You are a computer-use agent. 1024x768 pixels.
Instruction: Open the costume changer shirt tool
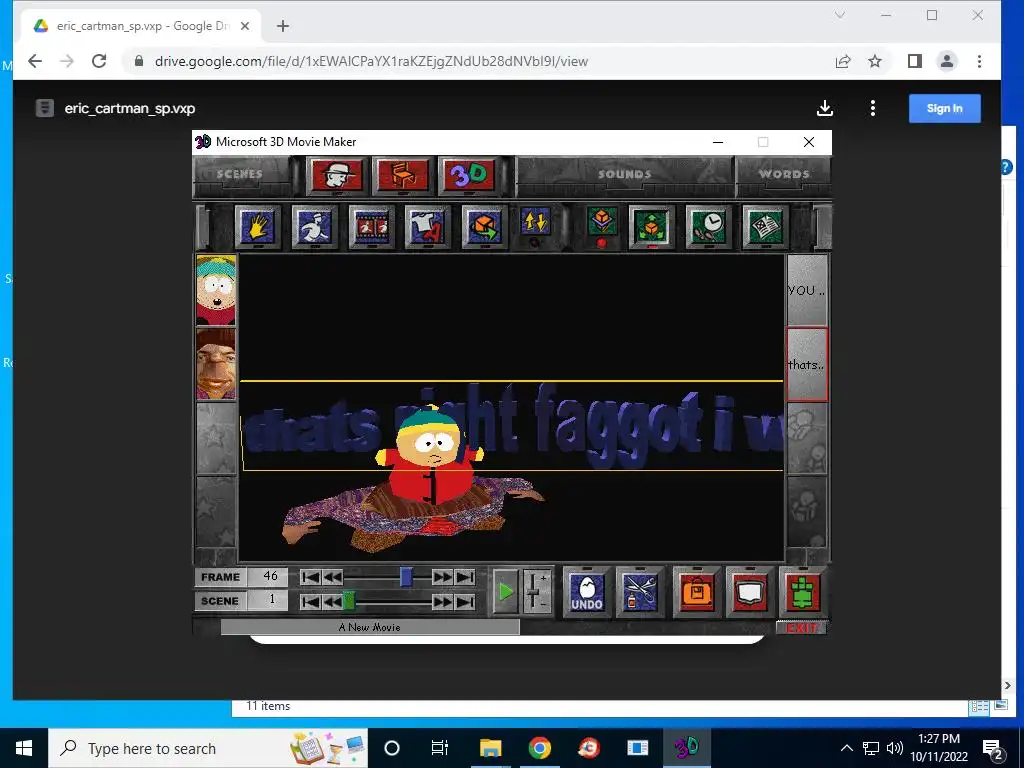pos(427,227)
